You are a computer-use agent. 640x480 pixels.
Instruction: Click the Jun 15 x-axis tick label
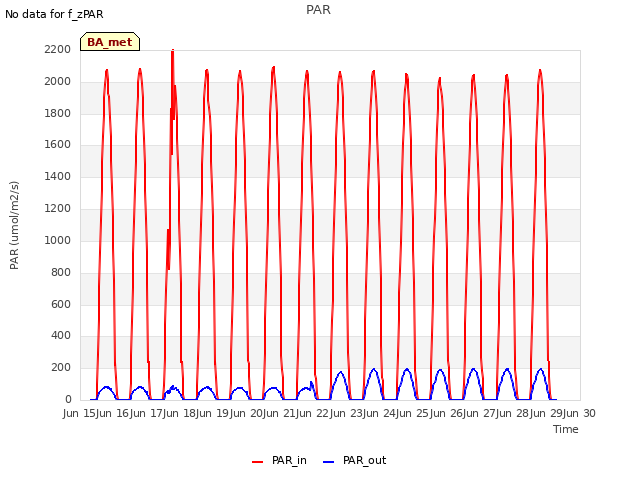pyautogui.click(x=79, y=413)
